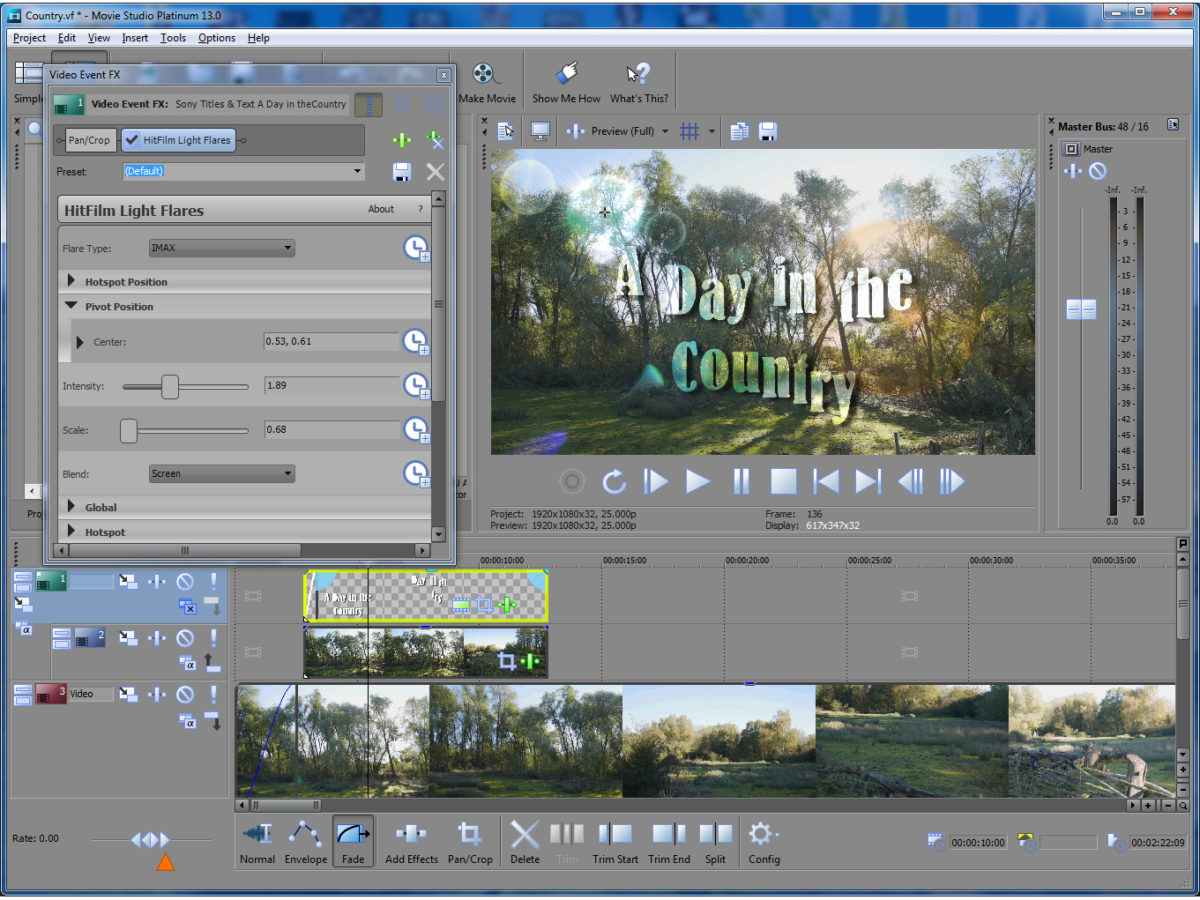The image size is (1200, 900).
Task: Open Show Me How tutorials
Action: (566, 80)
